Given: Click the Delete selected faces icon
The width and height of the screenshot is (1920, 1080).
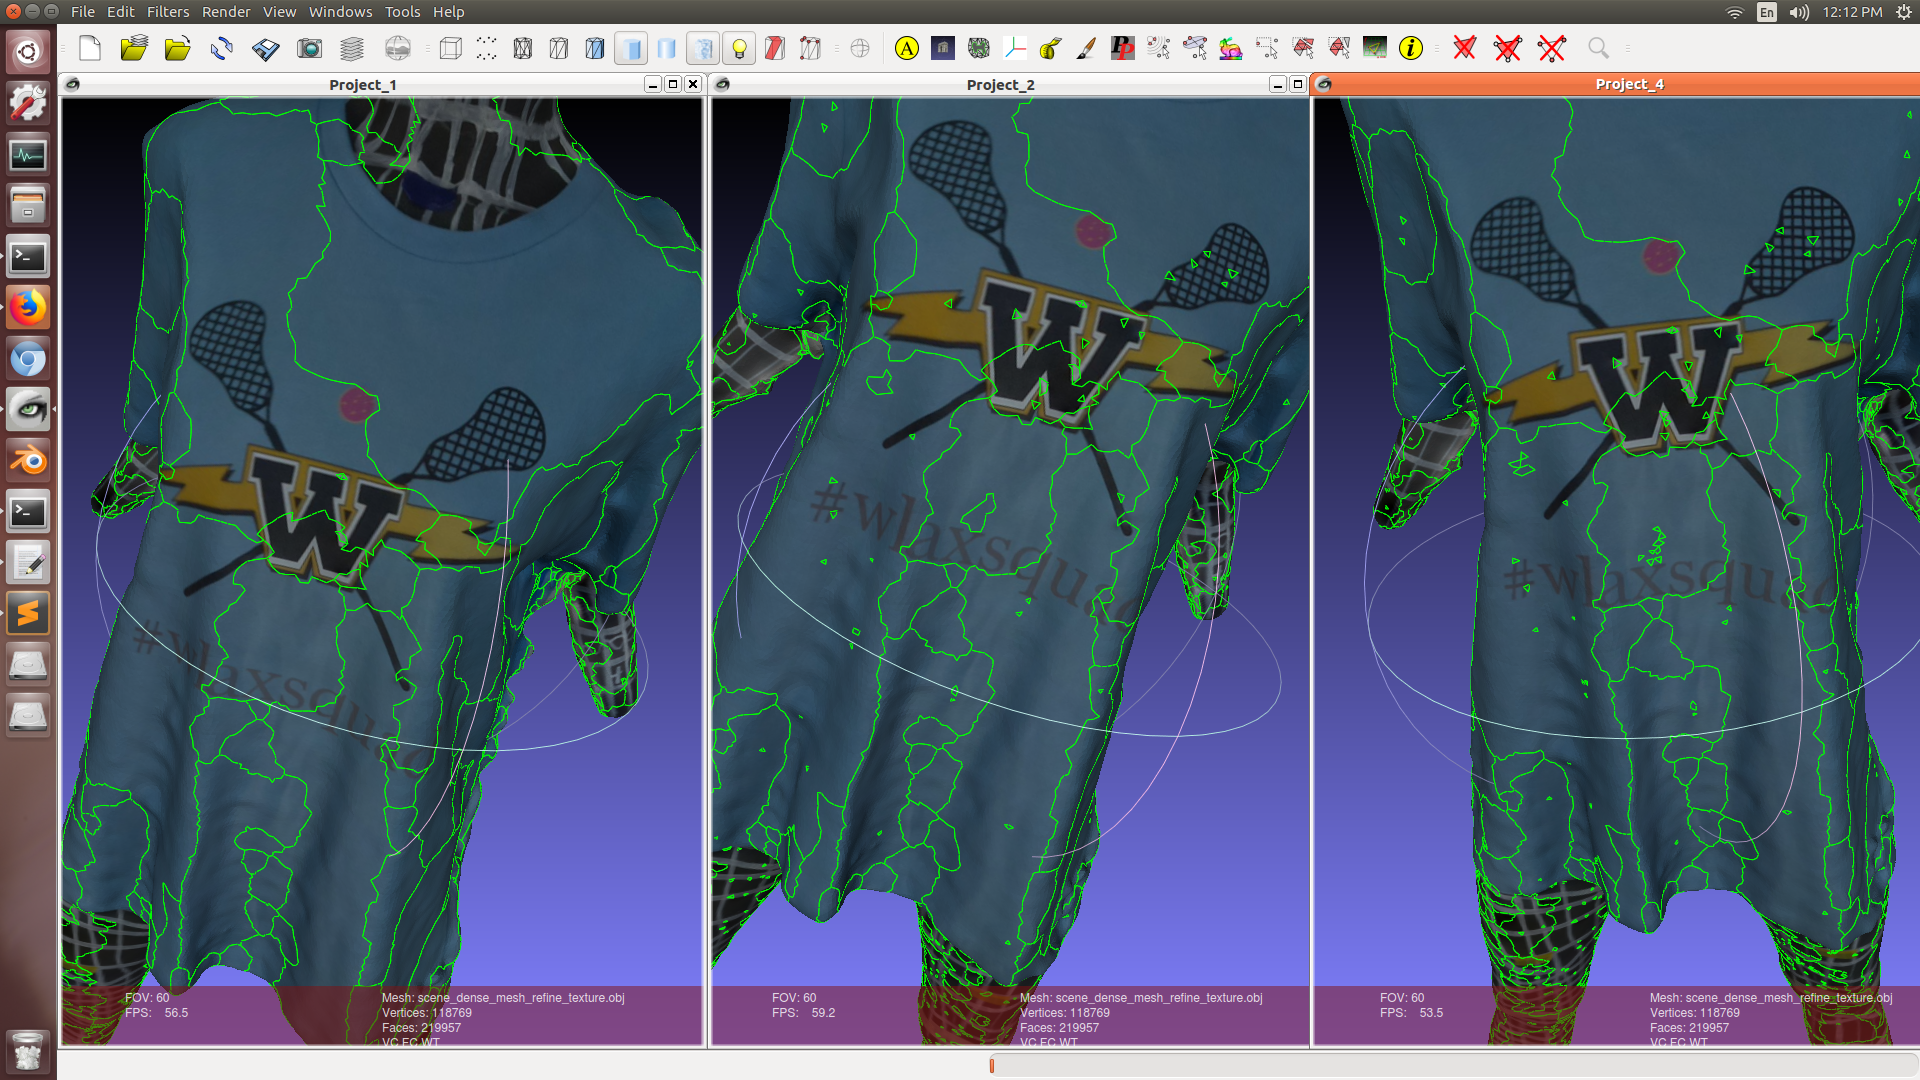Looking at the screenshot, I should coord(1465,48).
